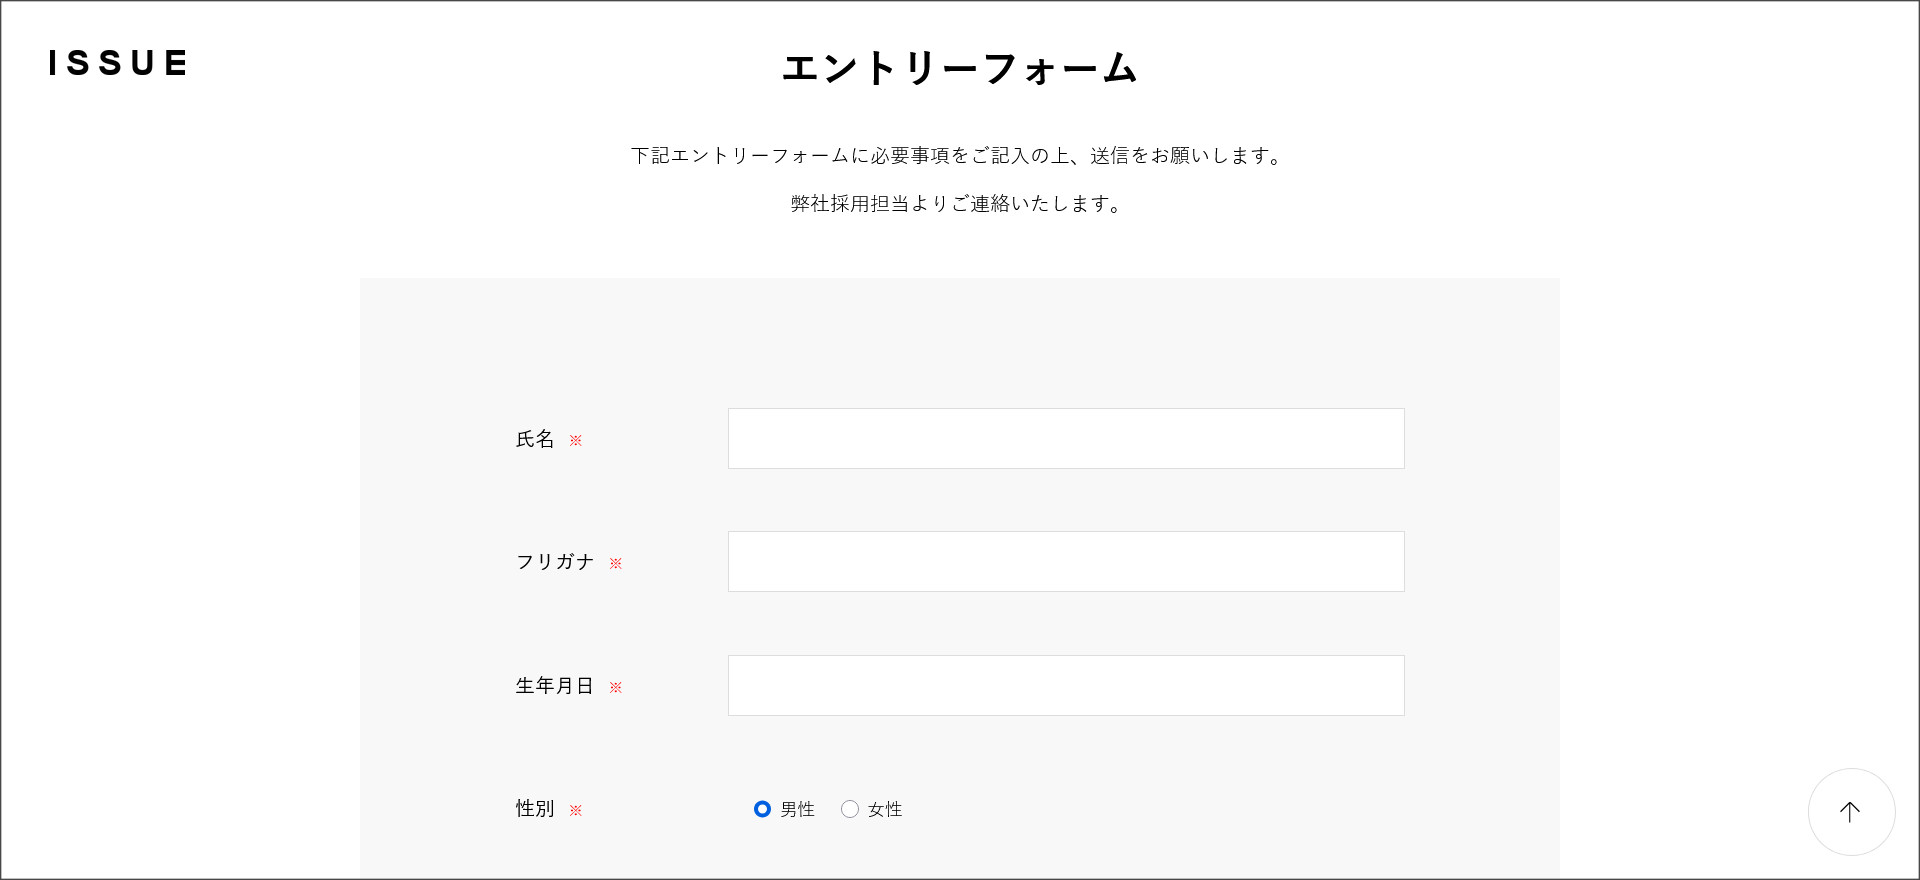The height and width of the screenshot is (880, 1920).
Task: Click the 男性 option label text
Action: pyautogui.click(x=798, y=809)
